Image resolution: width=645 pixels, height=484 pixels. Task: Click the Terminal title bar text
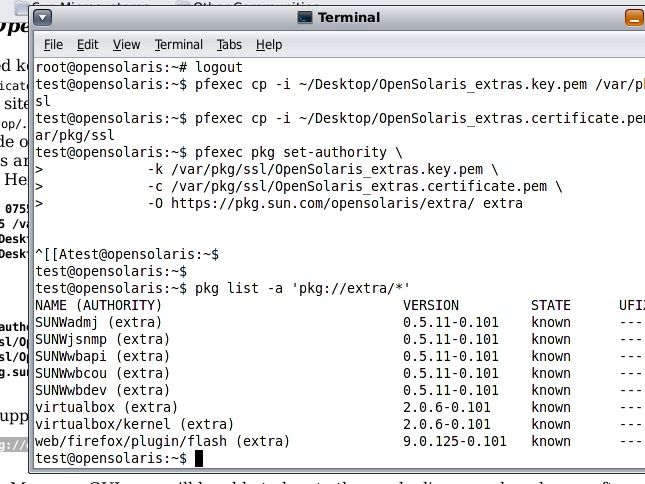pos(349,18)
